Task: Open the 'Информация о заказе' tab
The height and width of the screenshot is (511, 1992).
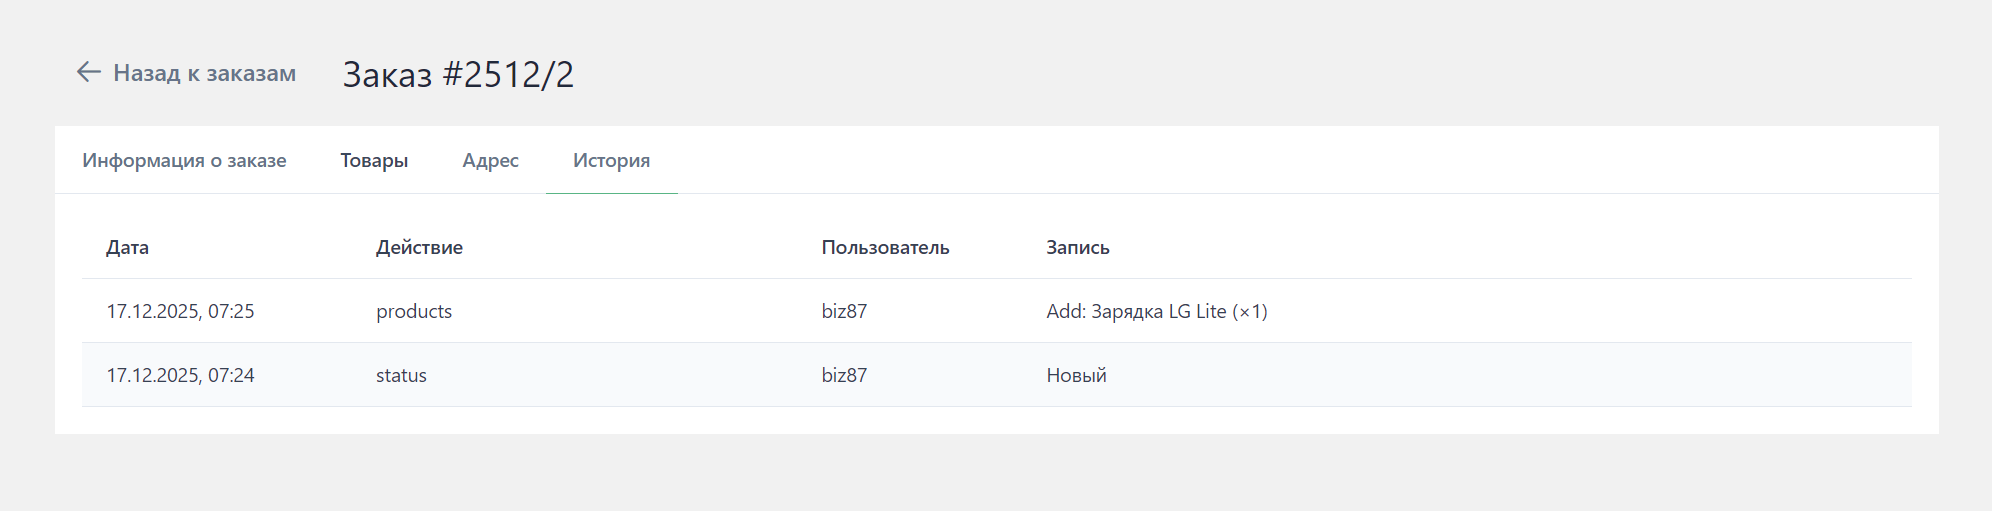Action: click(x=184, y=160)
